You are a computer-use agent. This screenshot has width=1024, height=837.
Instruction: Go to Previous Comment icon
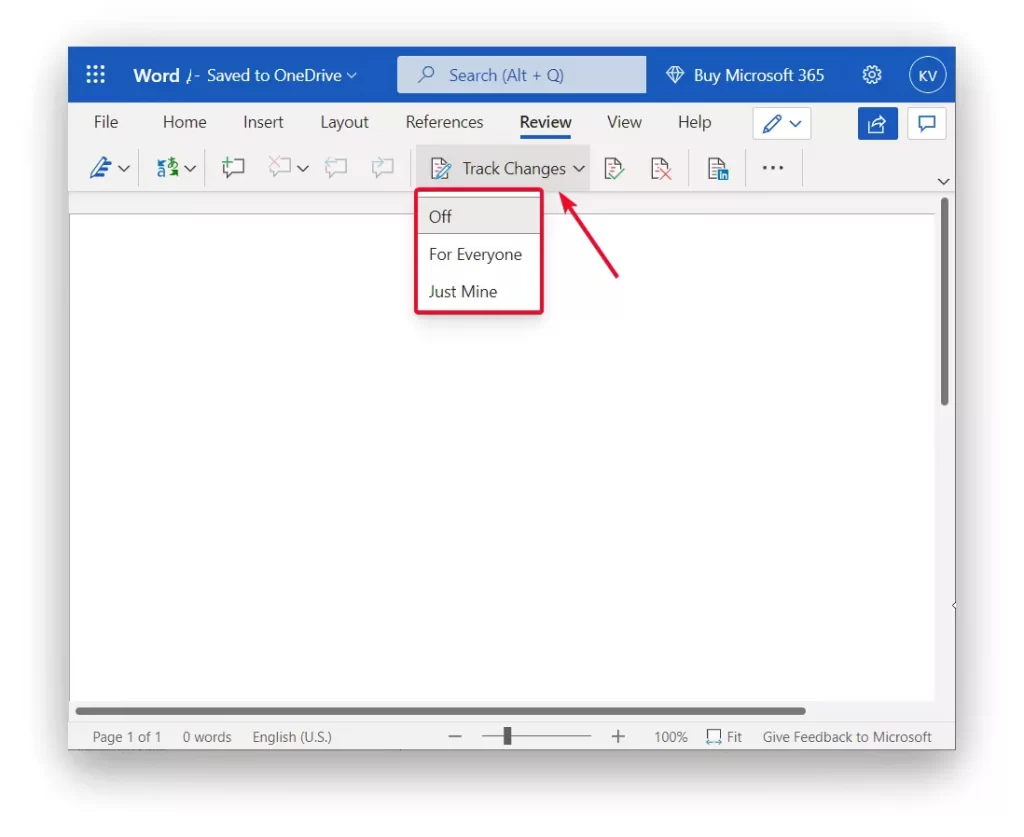point(336,168)
